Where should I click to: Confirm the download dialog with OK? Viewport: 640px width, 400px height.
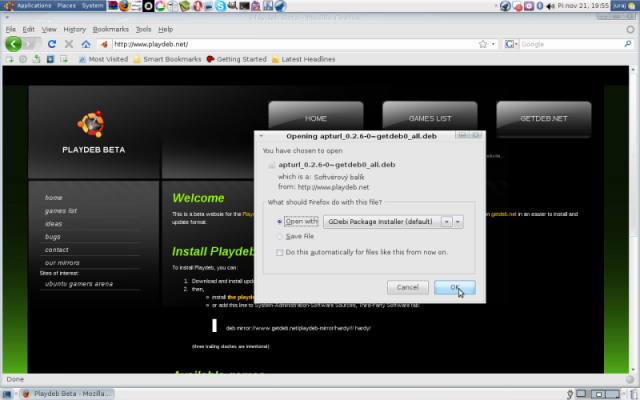pyautogui.click(x=455, y=287)
